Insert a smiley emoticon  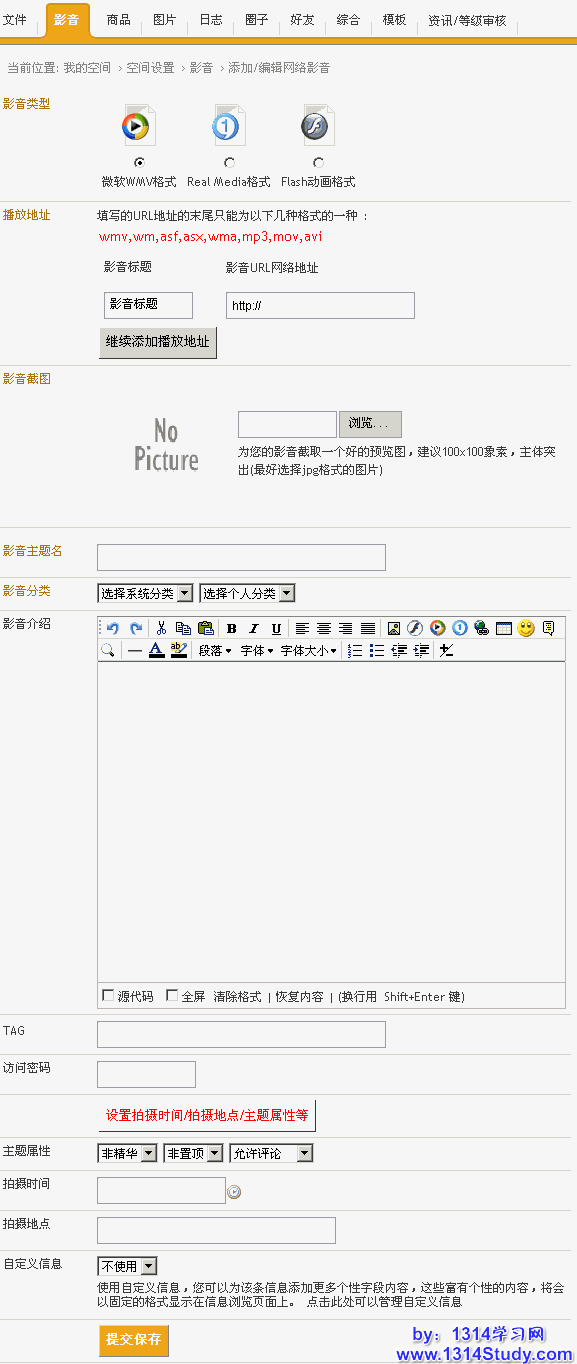click(526, 628)
